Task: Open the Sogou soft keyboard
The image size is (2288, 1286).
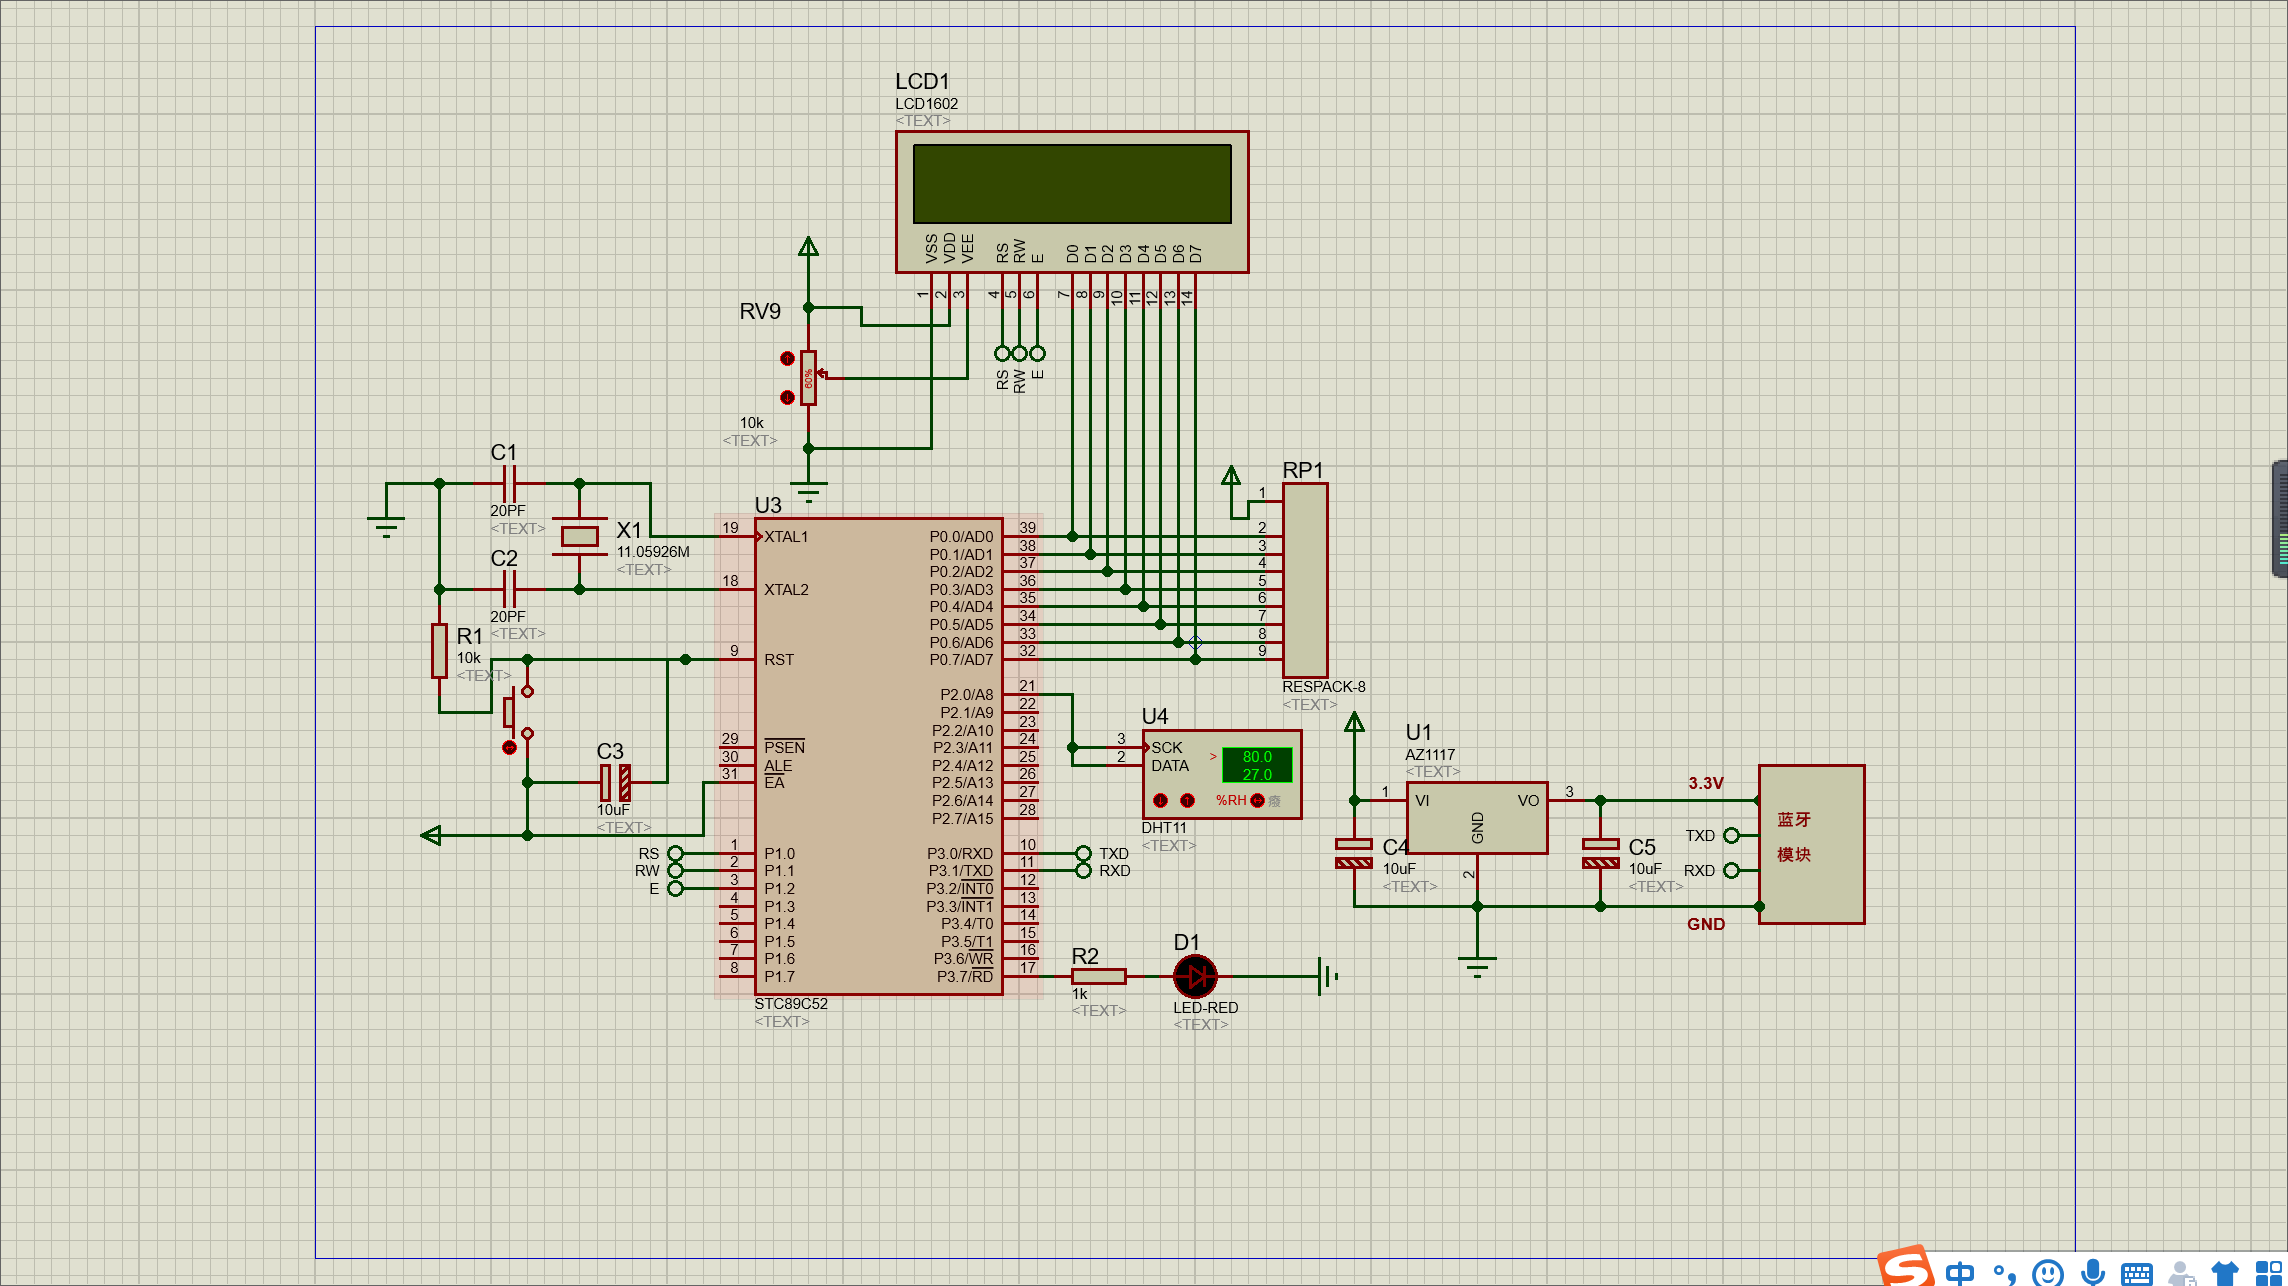Action: click(2136, 1273)
